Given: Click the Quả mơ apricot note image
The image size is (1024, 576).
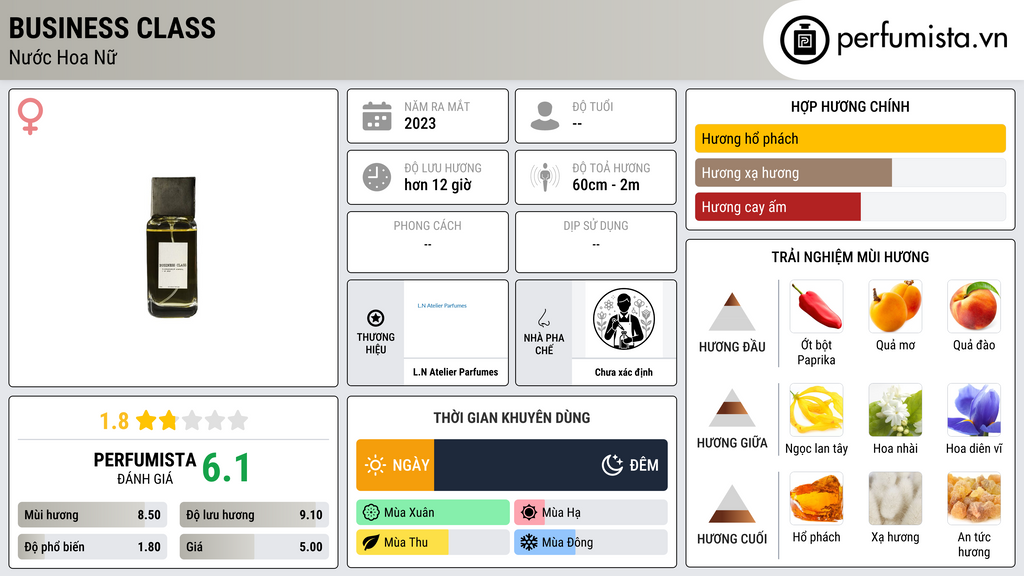Looking at the screenshot, I should (895, 307).
